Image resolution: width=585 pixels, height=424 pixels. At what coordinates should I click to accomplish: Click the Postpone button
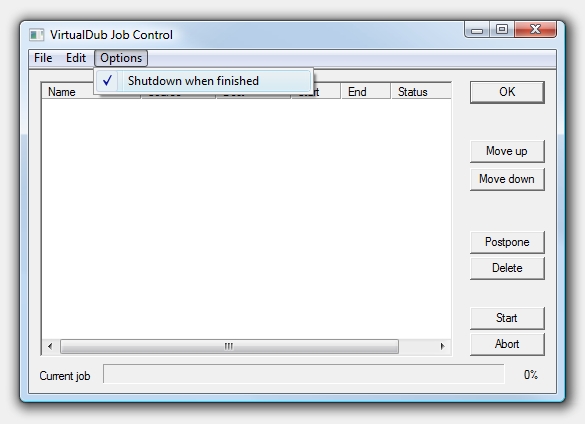[507, 242]
